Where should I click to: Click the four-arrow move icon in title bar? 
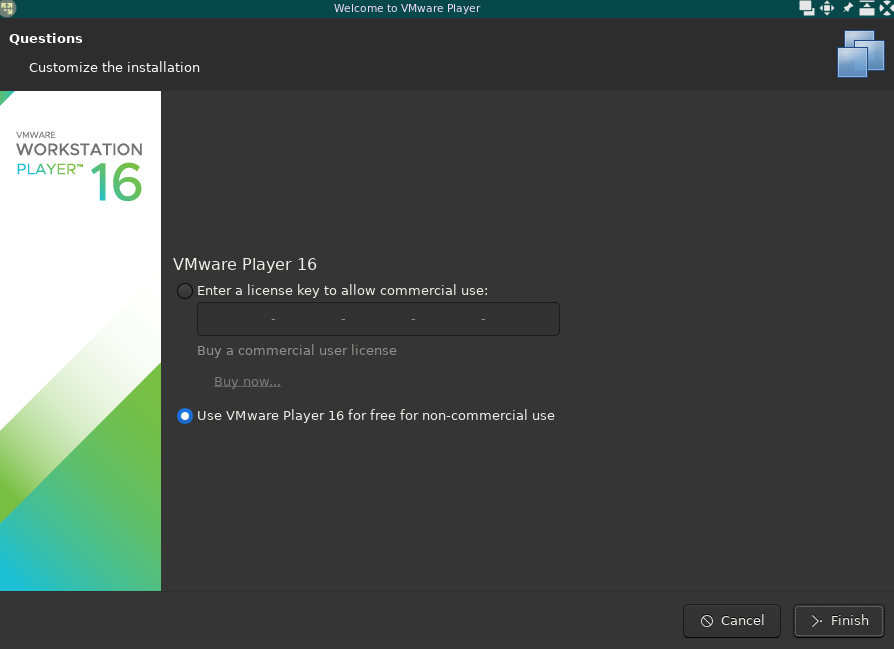827,8
